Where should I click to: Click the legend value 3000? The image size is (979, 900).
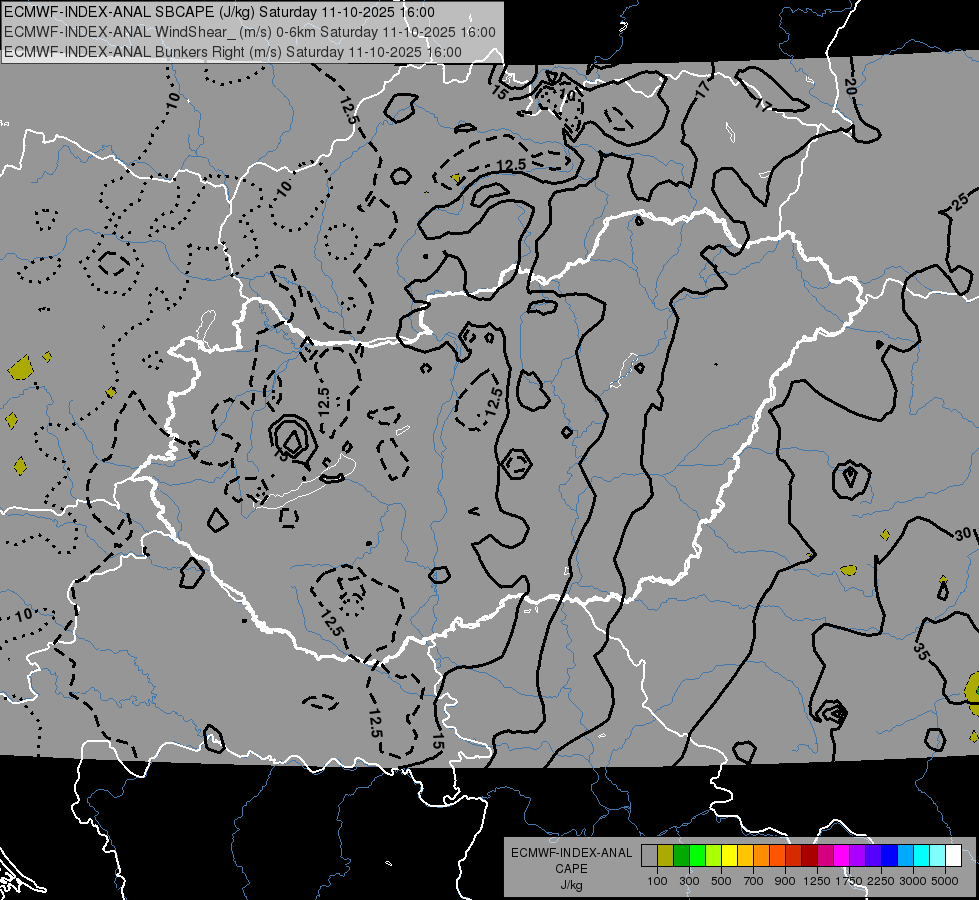[913, 881]
